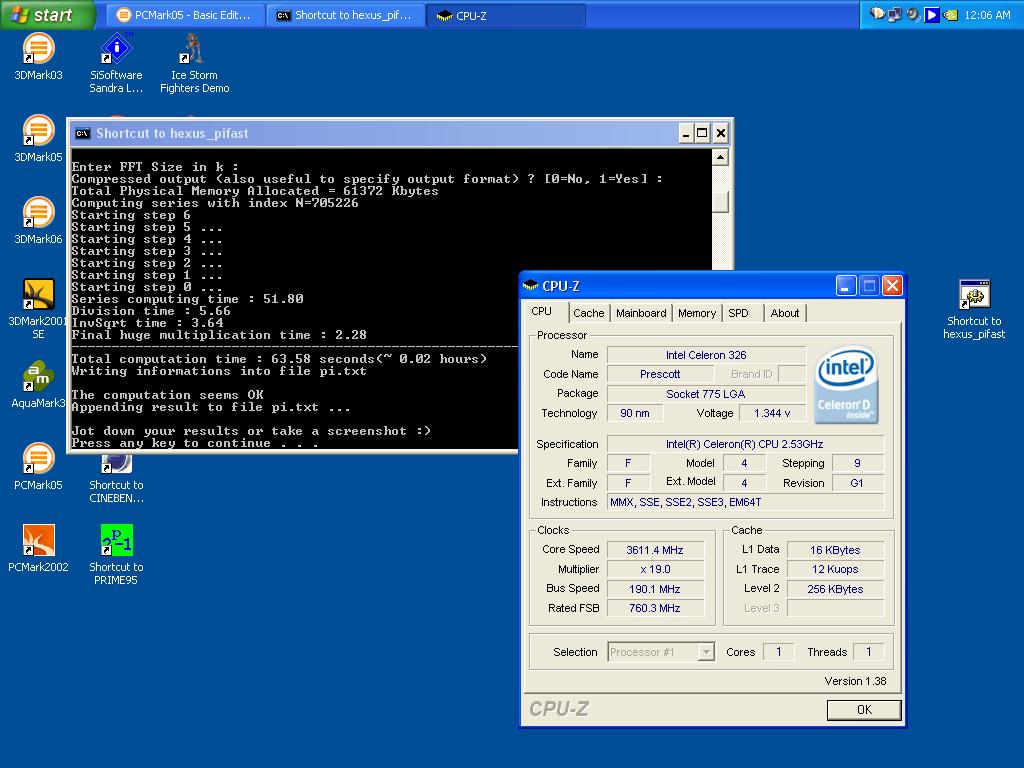Click the Specification field text
This screenshot has height=768, width=1024.
pos(745,444)
